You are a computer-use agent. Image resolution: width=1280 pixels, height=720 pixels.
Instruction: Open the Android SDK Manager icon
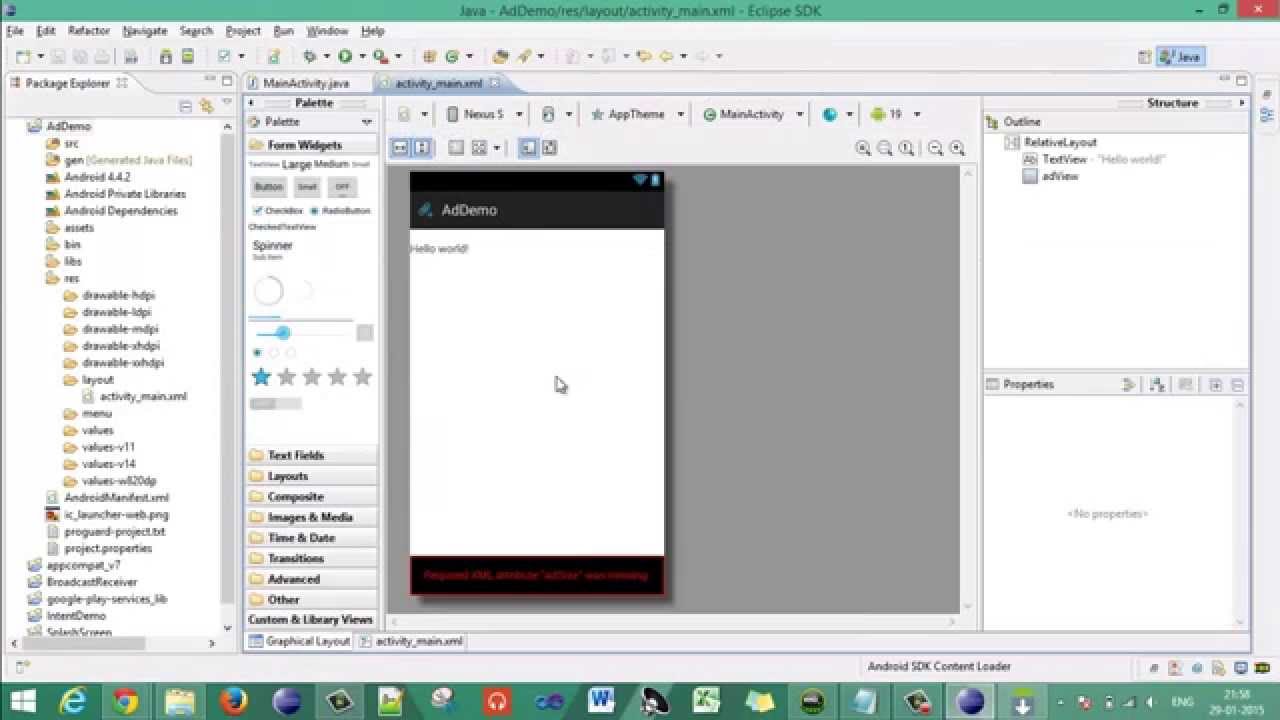click(x=166, y=57)
